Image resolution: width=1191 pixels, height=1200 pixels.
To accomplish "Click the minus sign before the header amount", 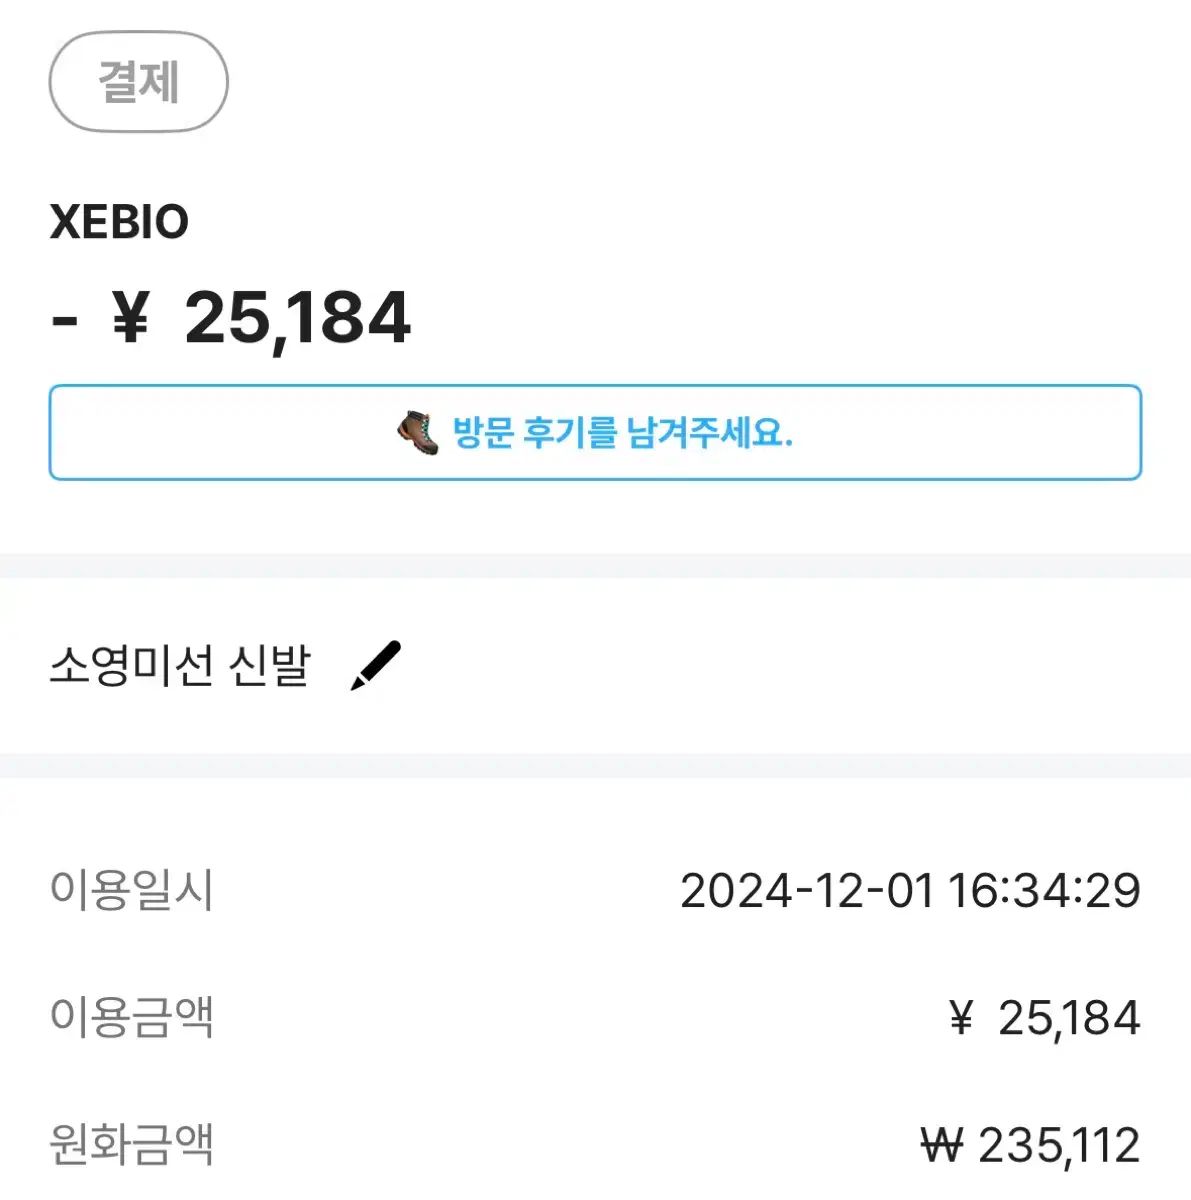I will (x=65, y=321).
